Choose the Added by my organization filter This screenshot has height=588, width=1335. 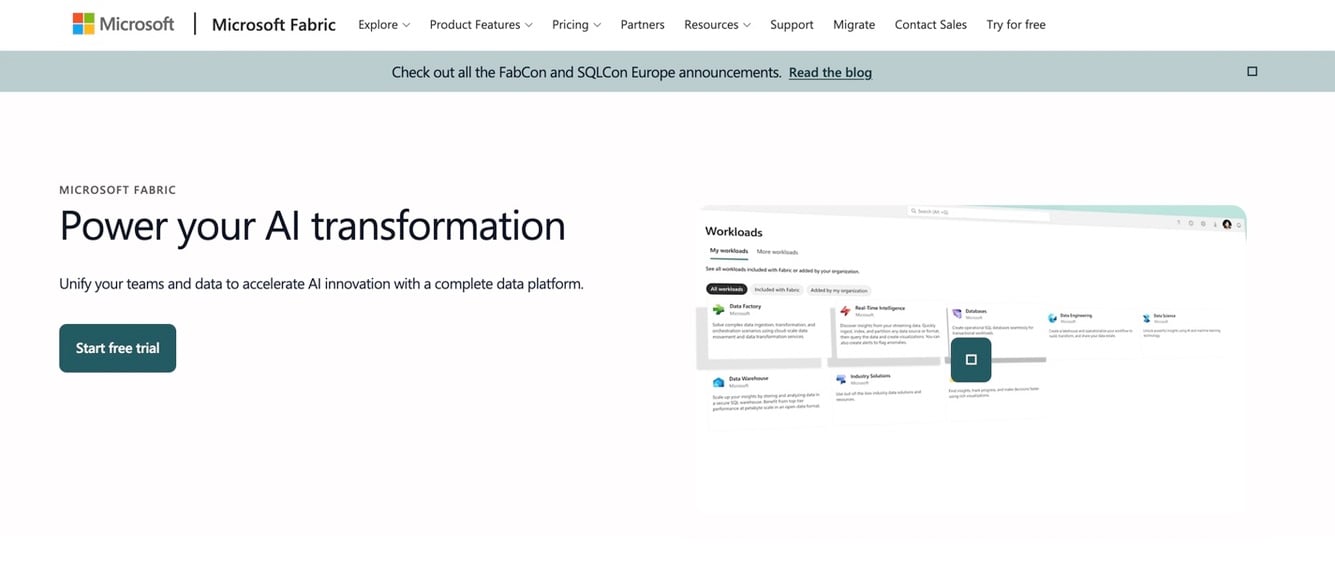tap(839, 289)
